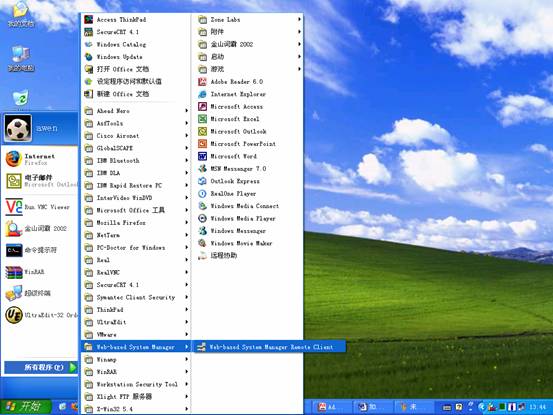Open Windows Messenger icon
The image size is (553, 415).
coord(202,231)
